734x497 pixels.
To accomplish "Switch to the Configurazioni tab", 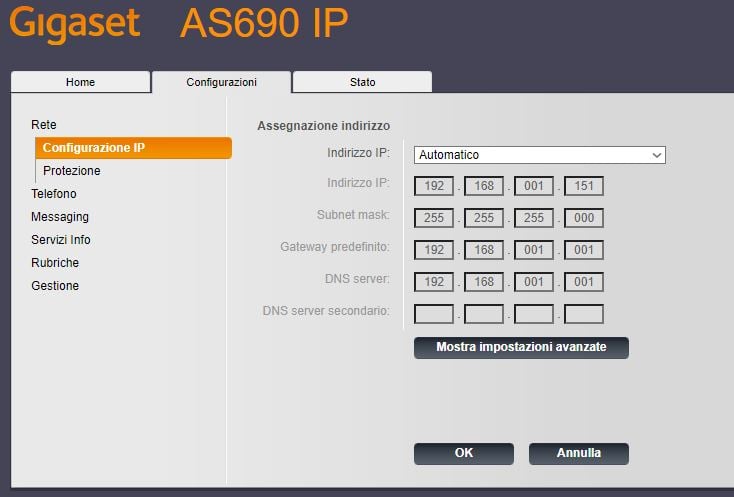I will (x=221, y=82).
